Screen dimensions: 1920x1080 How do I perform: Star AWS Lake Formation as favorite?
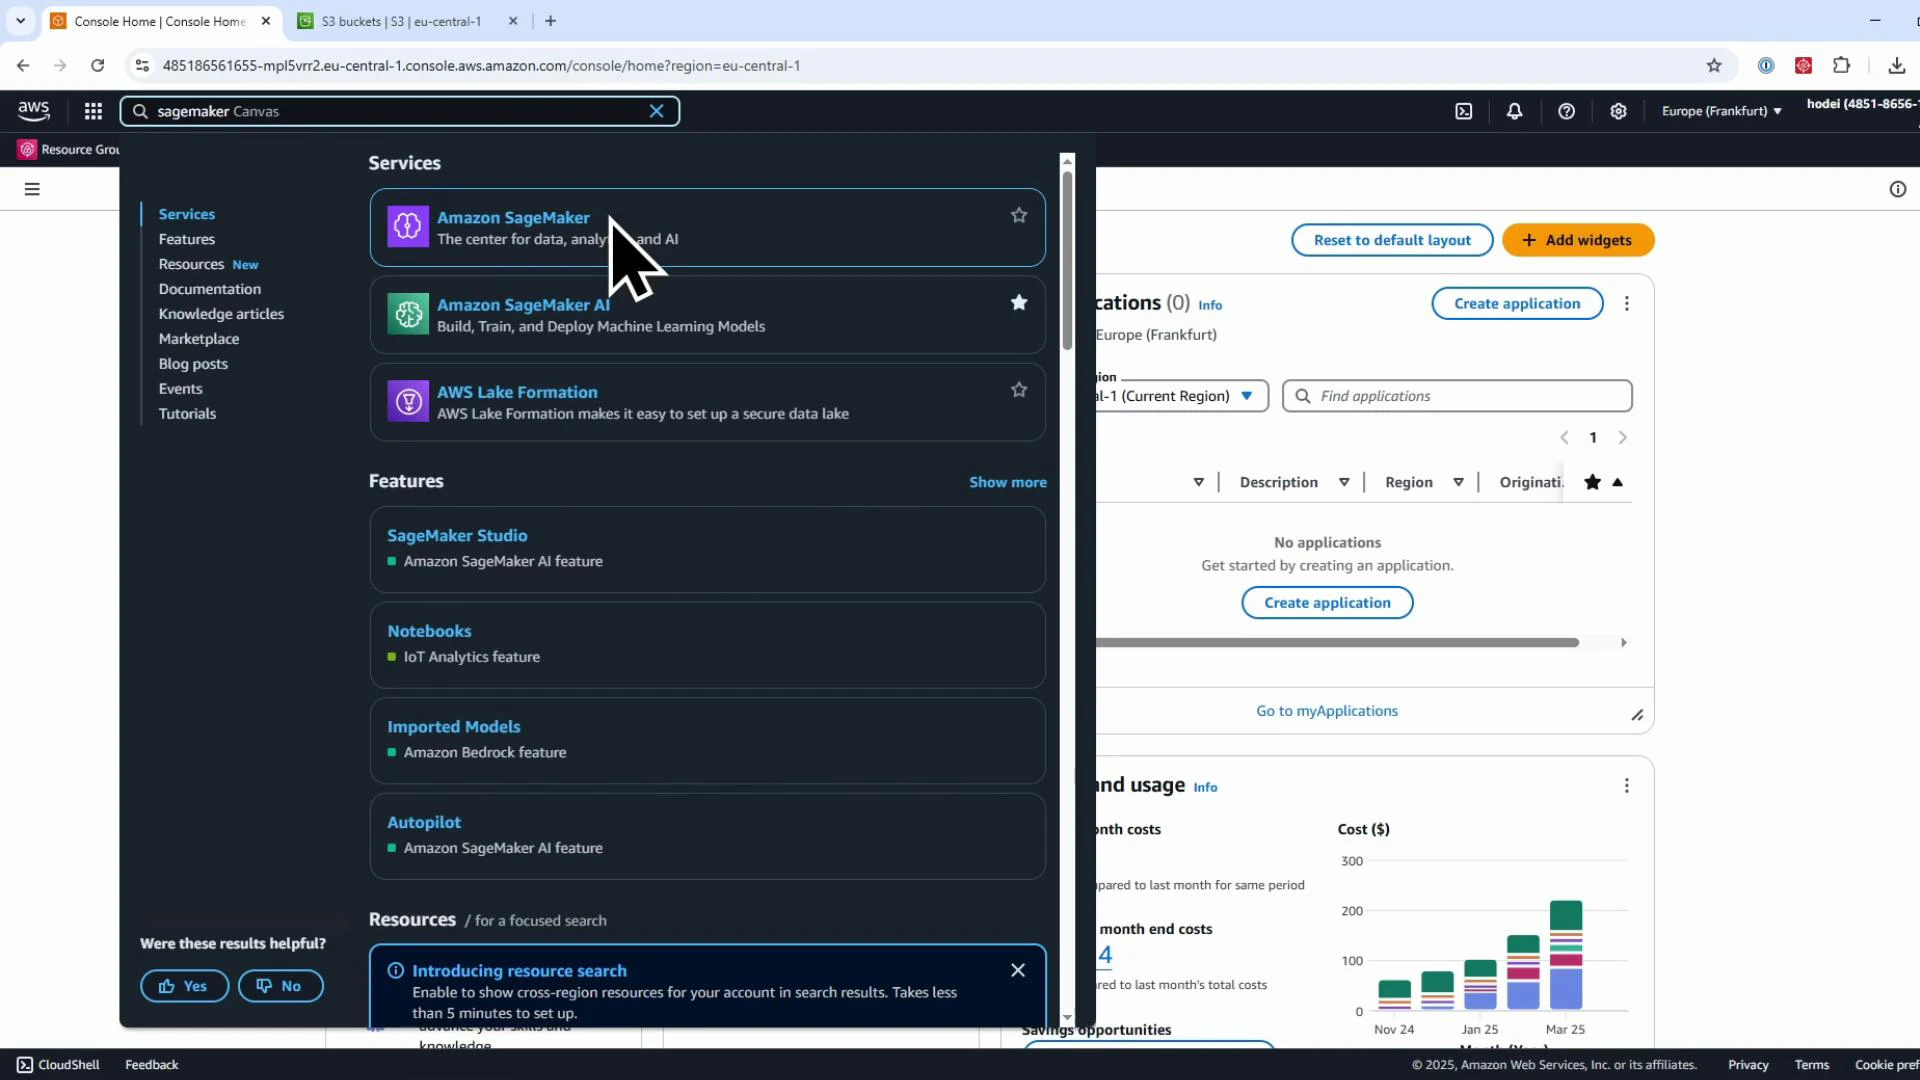point(1019,389)
